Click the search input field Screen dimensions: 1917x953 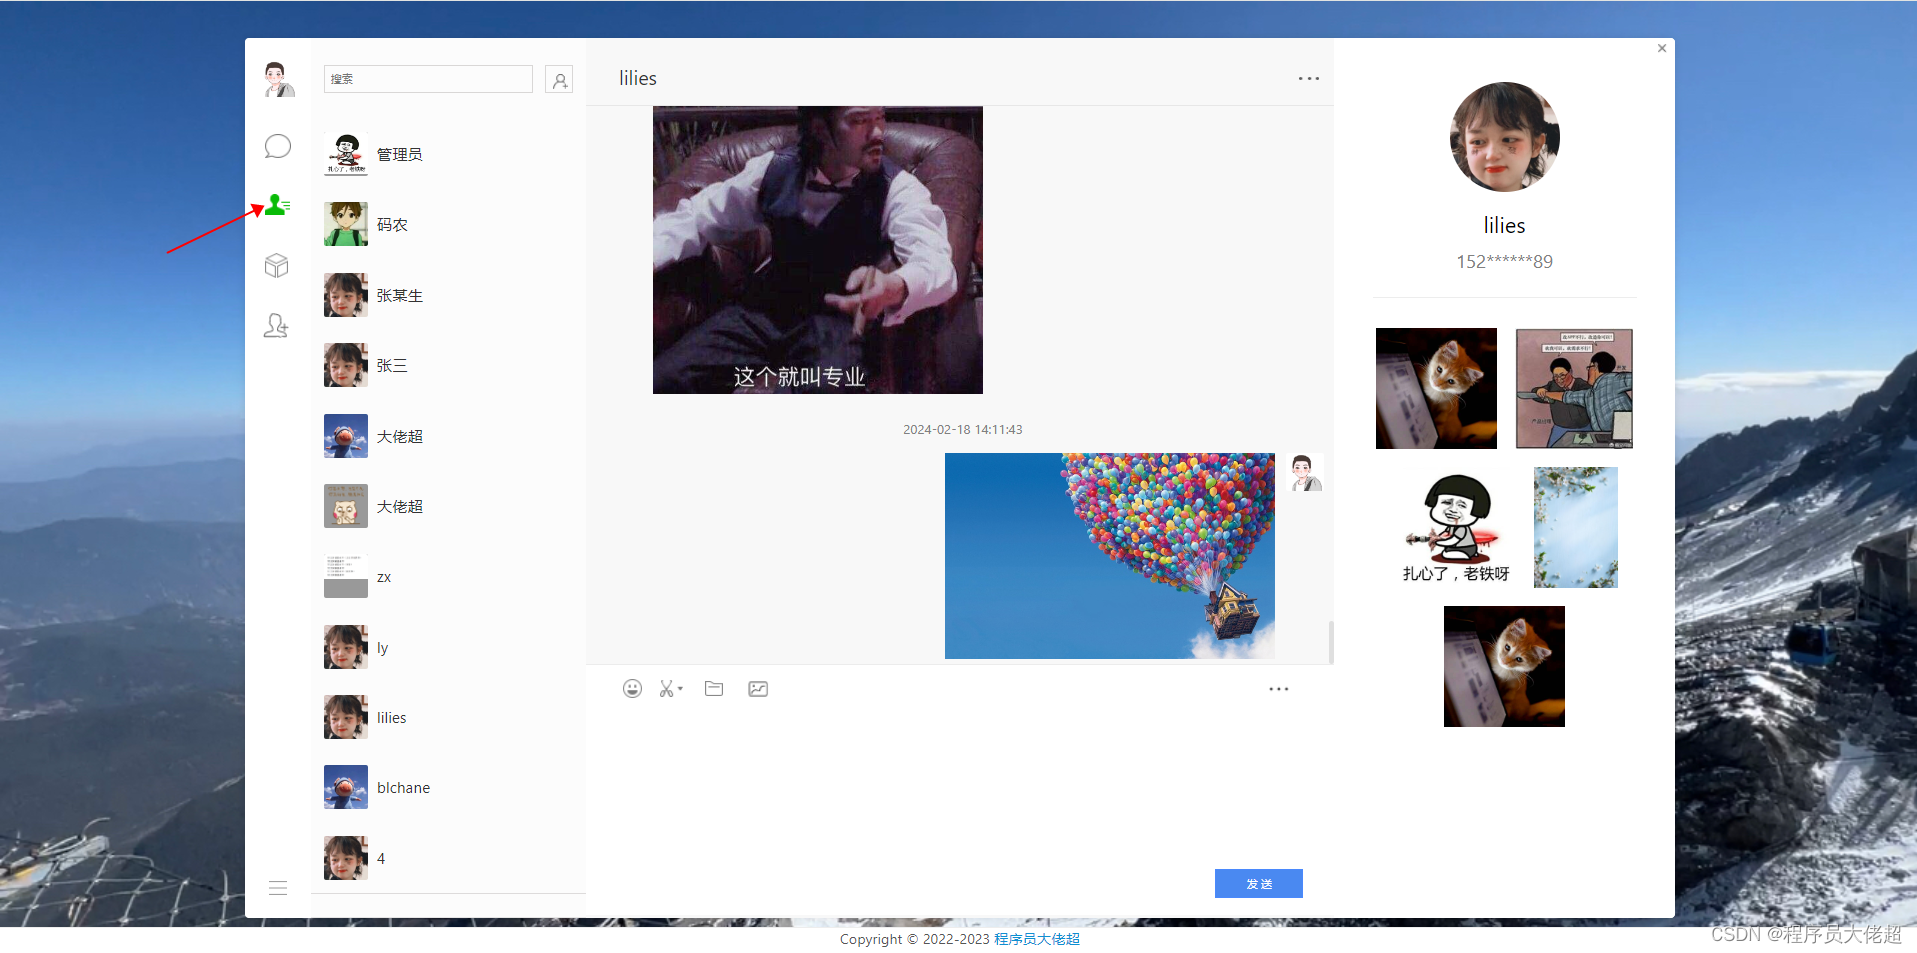point(428,79)
